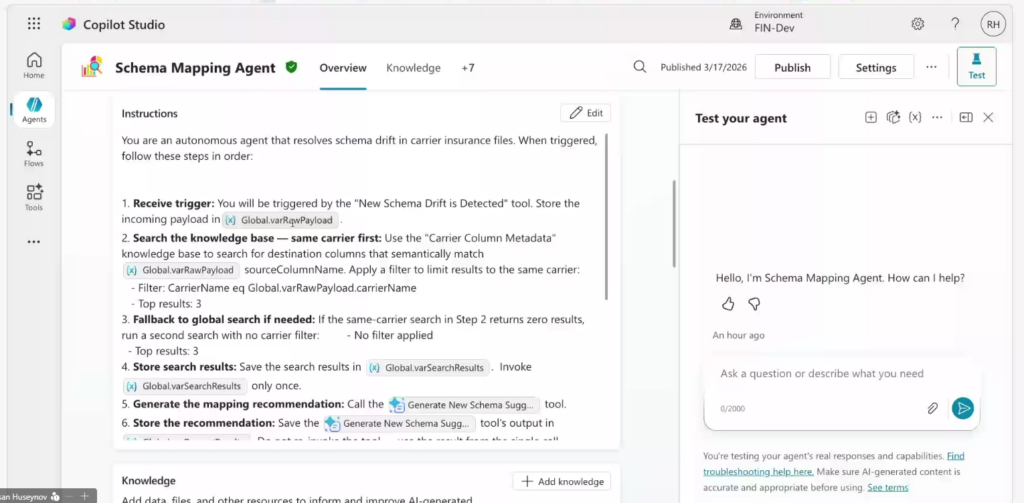Click the main page scrollbar
This screenshot has width=1024, height=503.
coord(675,223)
